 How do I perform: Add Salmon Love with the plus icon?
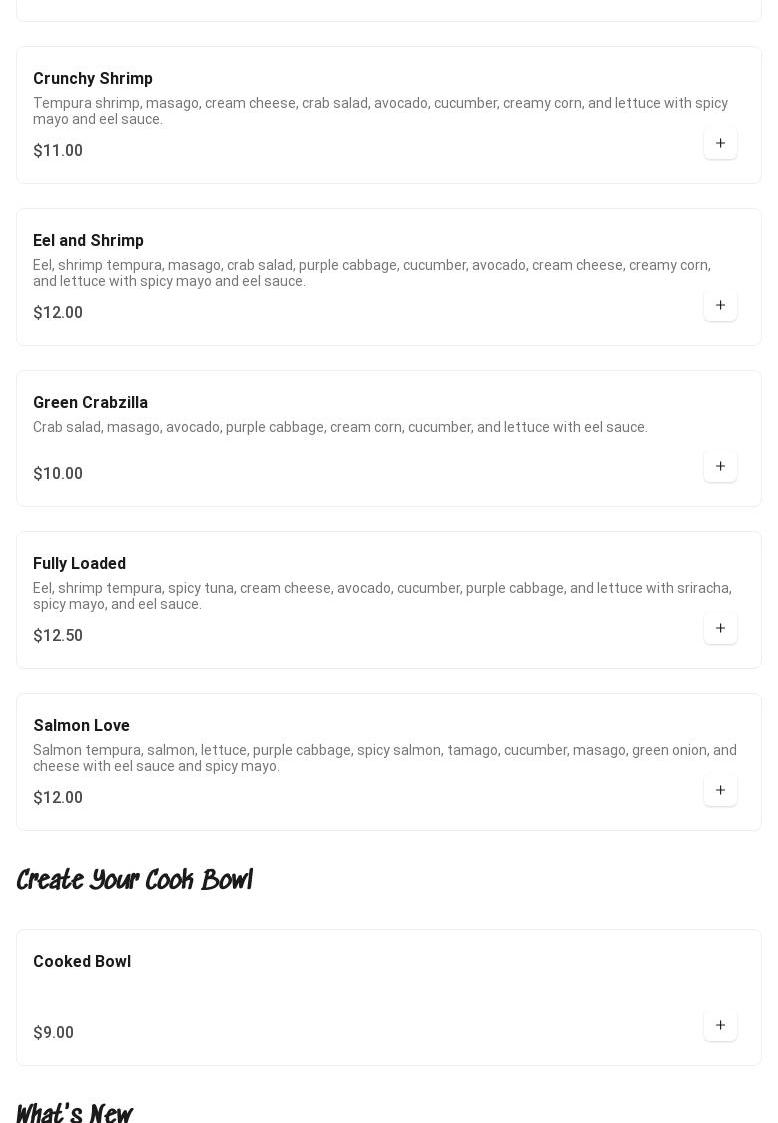720,790
